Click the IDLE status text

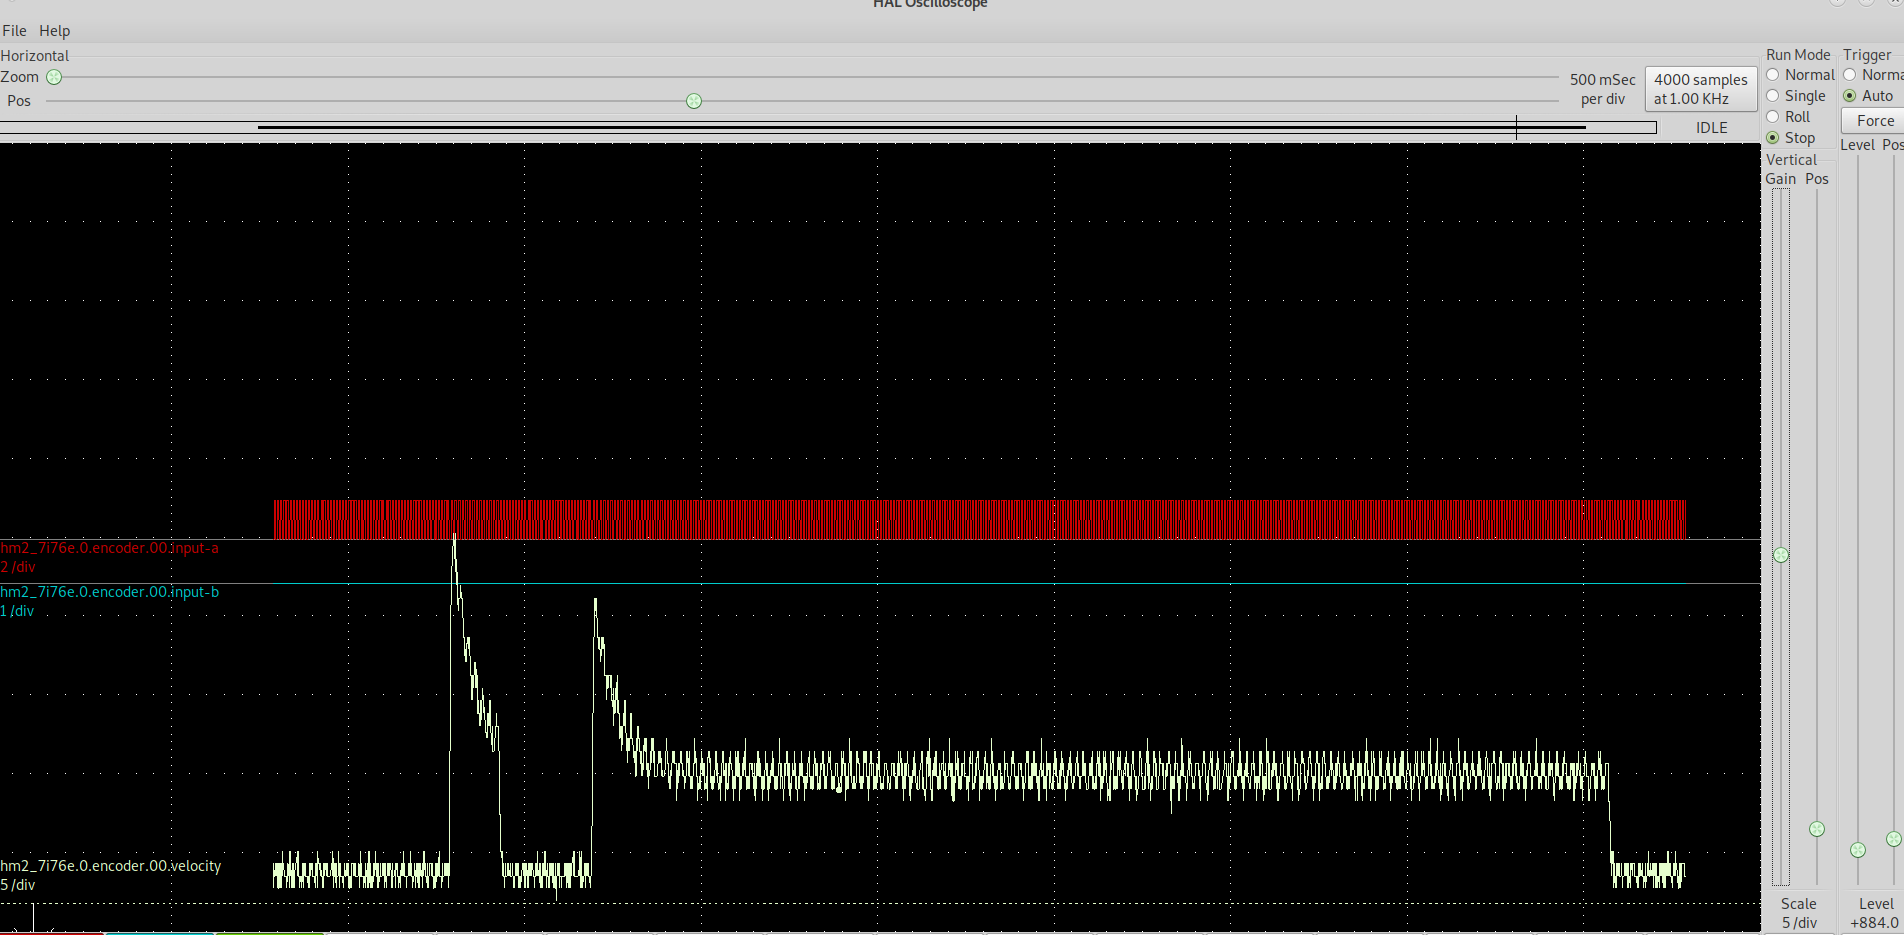point(1711,128)
